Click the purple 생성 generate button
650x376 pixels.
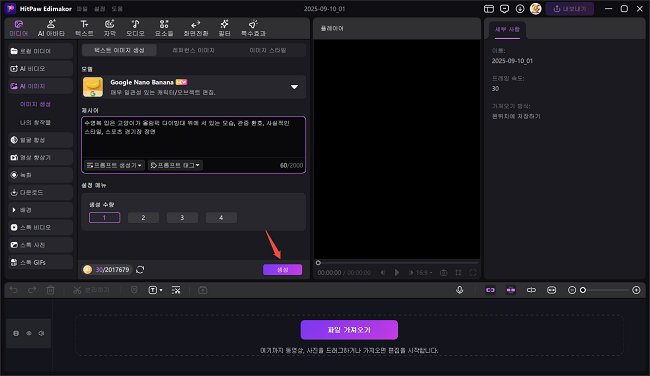click(282, 270)
